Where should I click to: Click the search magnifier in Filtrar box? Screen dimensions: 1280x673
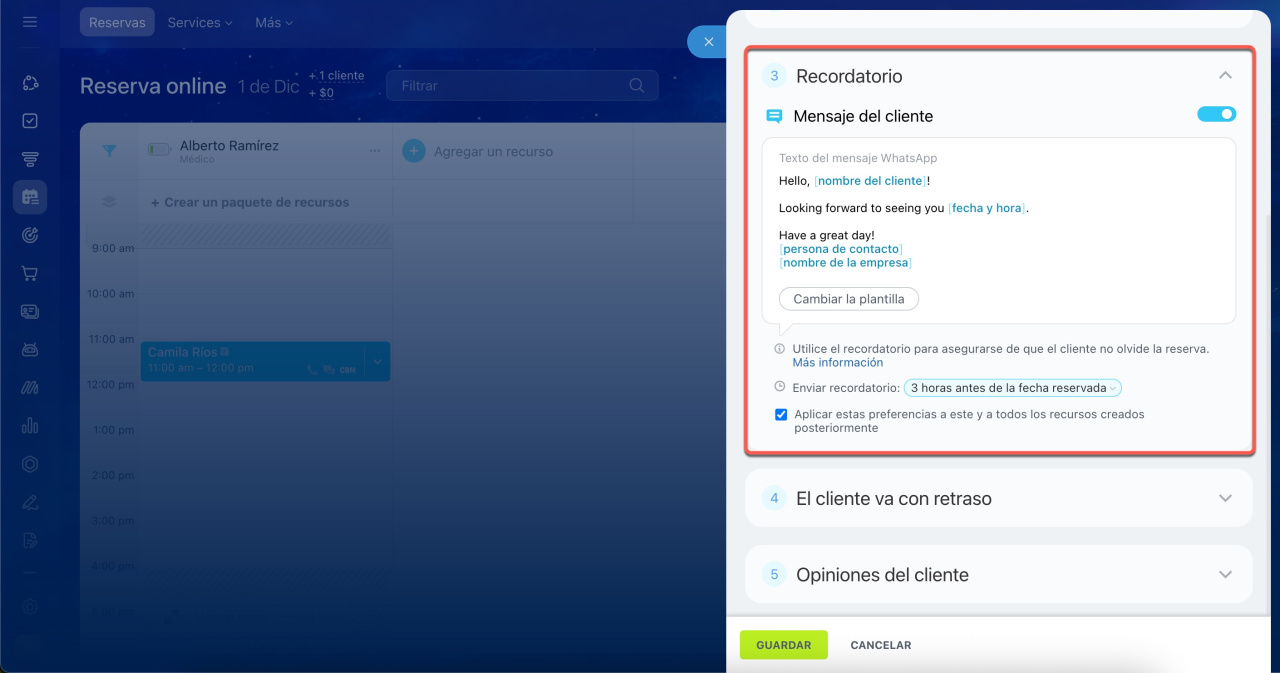(637, 86)
